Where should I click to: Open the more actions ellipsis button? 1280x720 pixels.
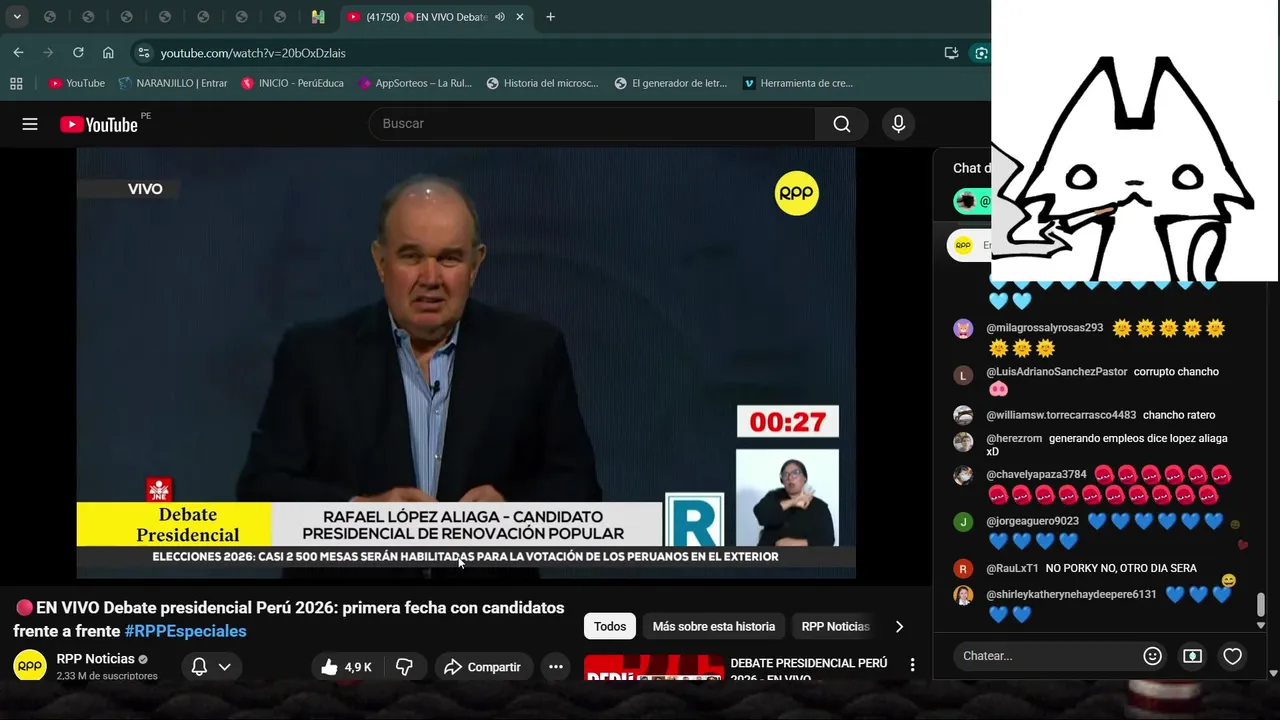coord(556,667)
